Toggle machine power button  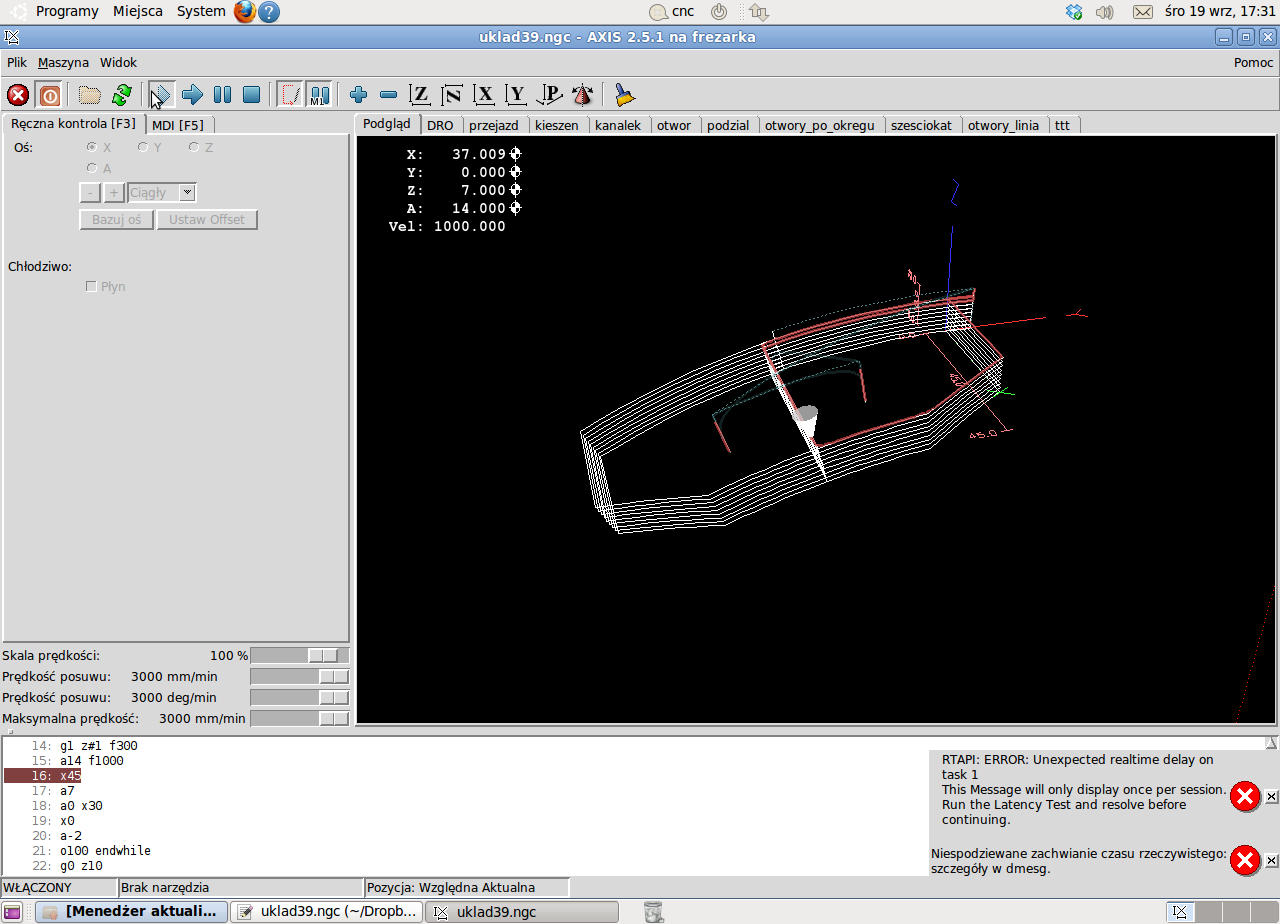click(x=49, y=95)
